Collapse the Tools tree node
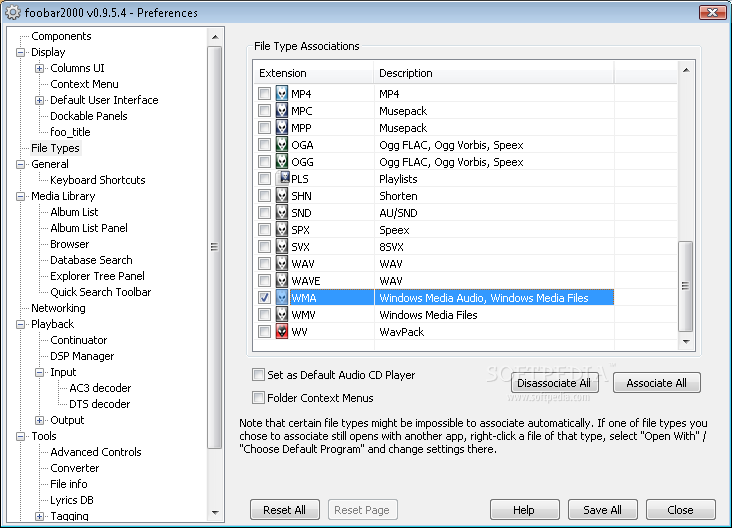This screenshot has height=528, width=732. 20,436
